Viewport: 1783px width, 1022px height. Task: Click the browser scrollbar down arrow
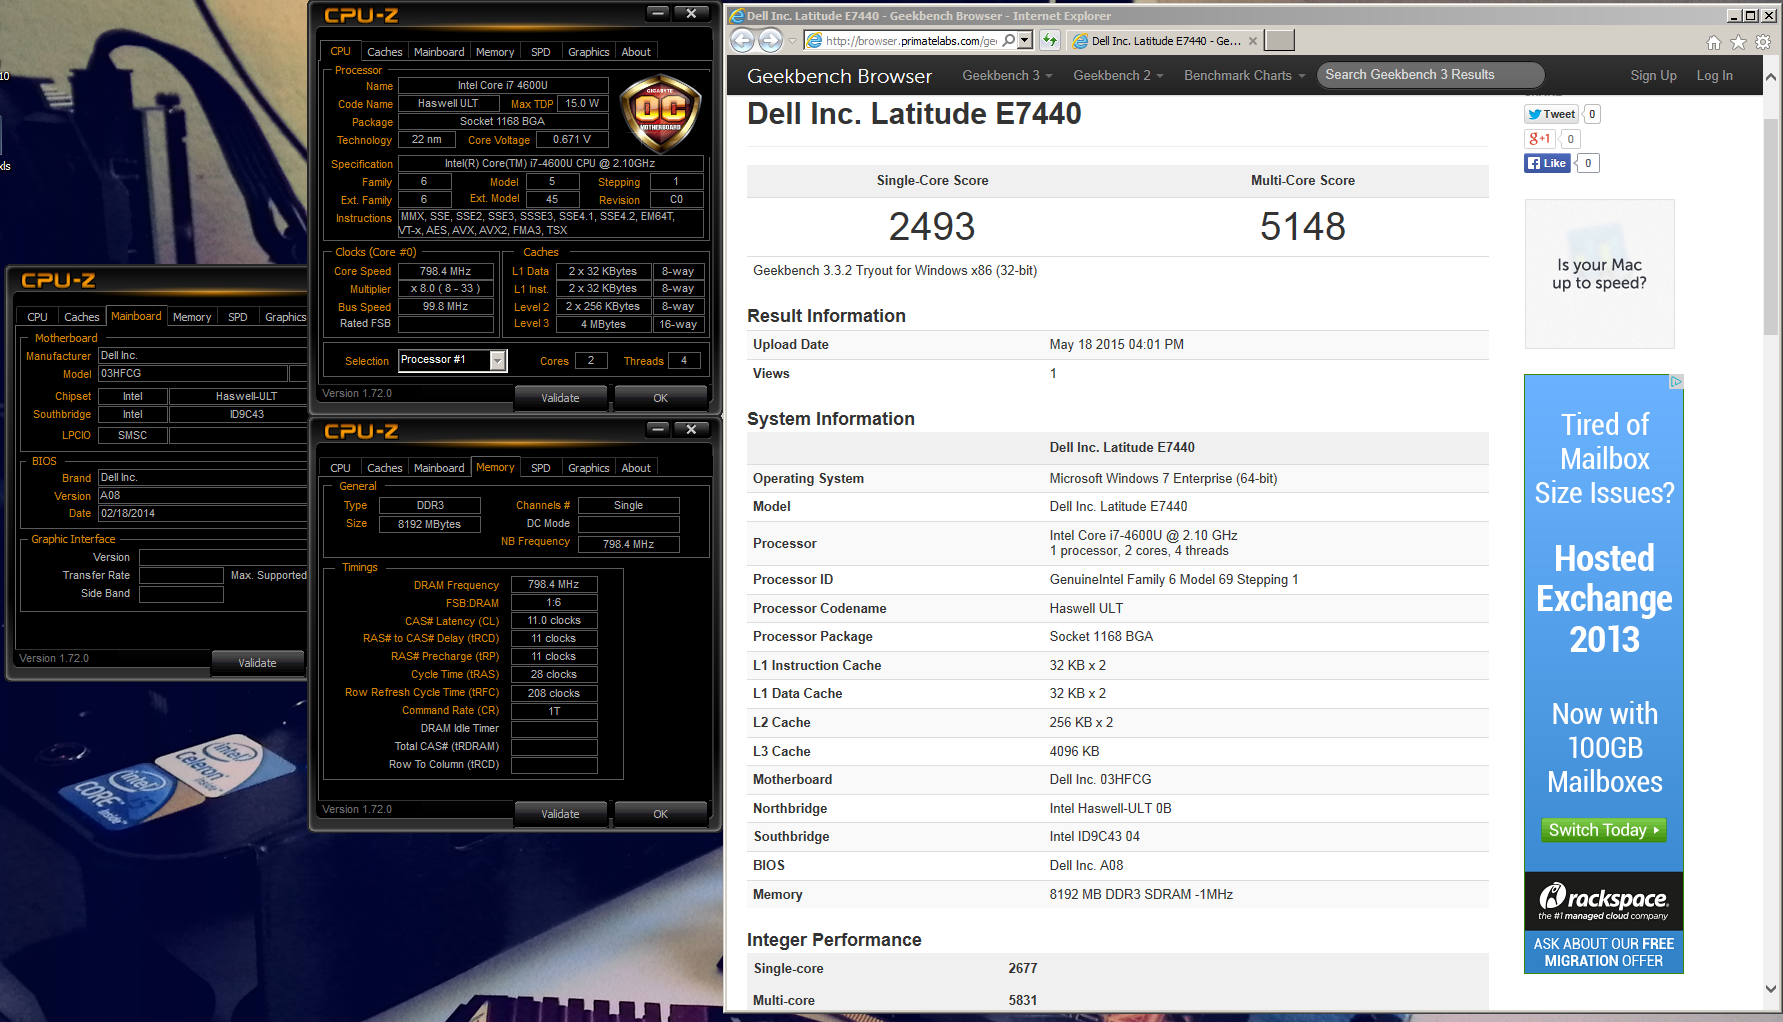coord(1771,988)
